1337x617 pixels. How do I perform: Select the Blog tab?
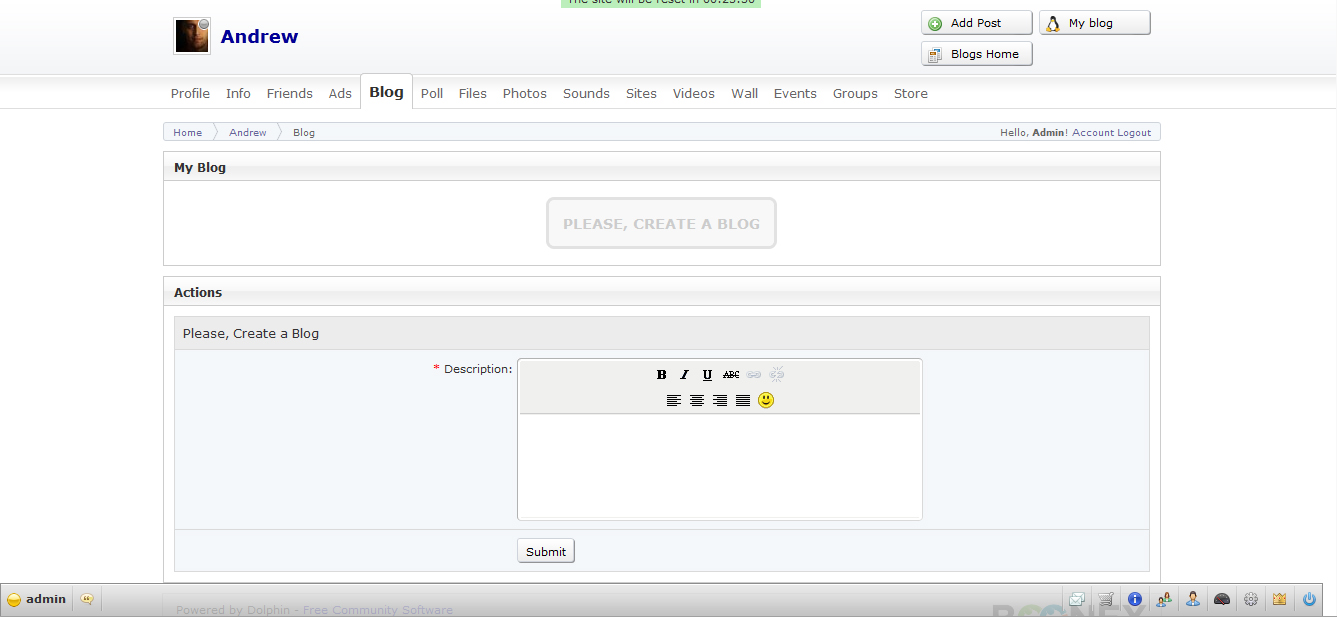point(386,92)
